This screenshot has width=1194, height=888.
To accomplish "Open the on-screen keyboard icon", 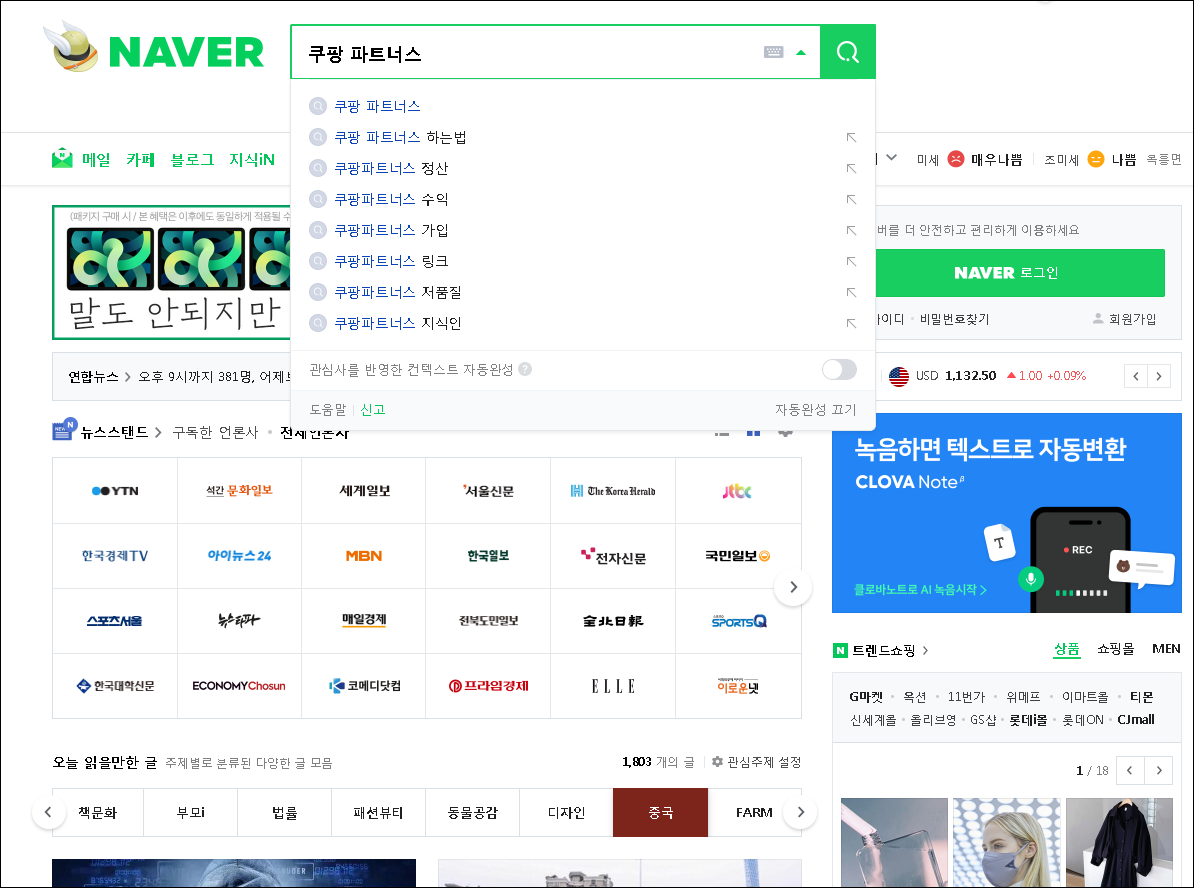I will pyautogui.click(x=773, y=52).
